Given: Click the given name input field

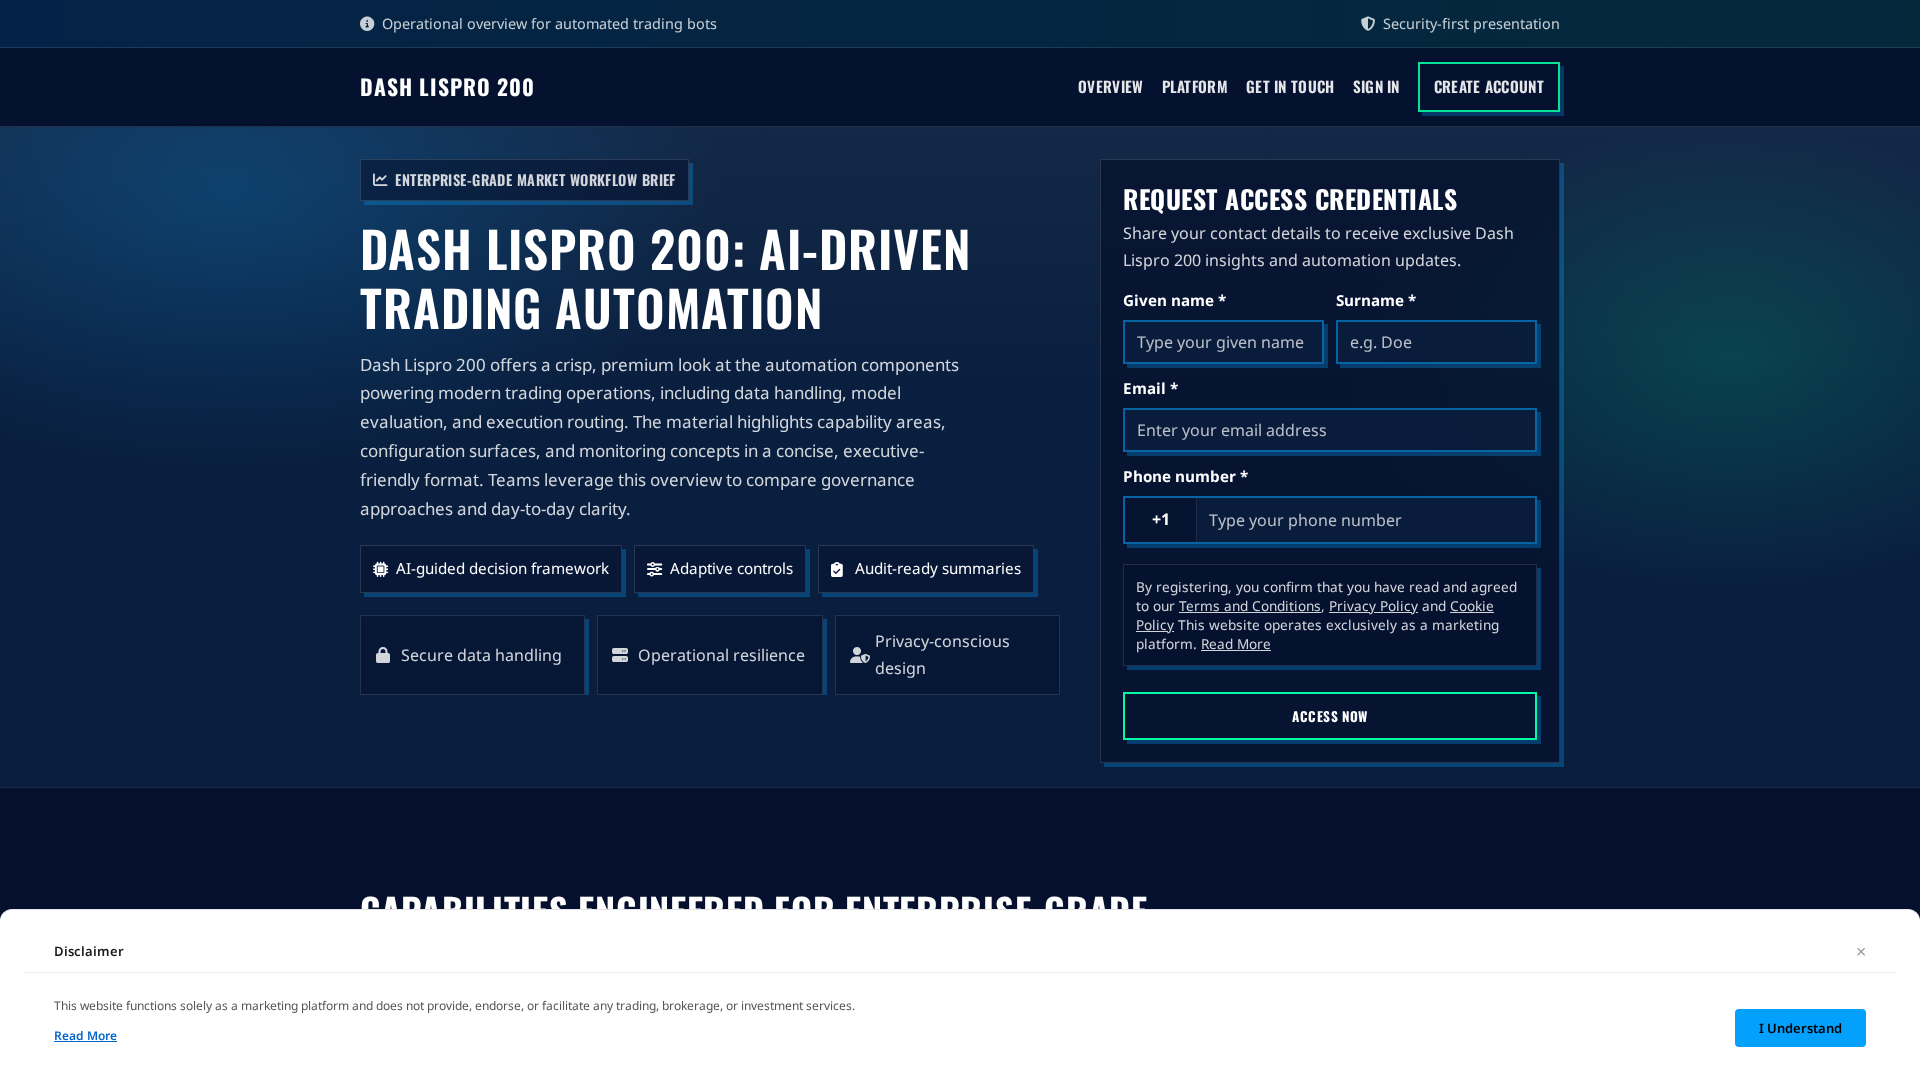Looking at the screenshot, I should (x=1223, y=342).
